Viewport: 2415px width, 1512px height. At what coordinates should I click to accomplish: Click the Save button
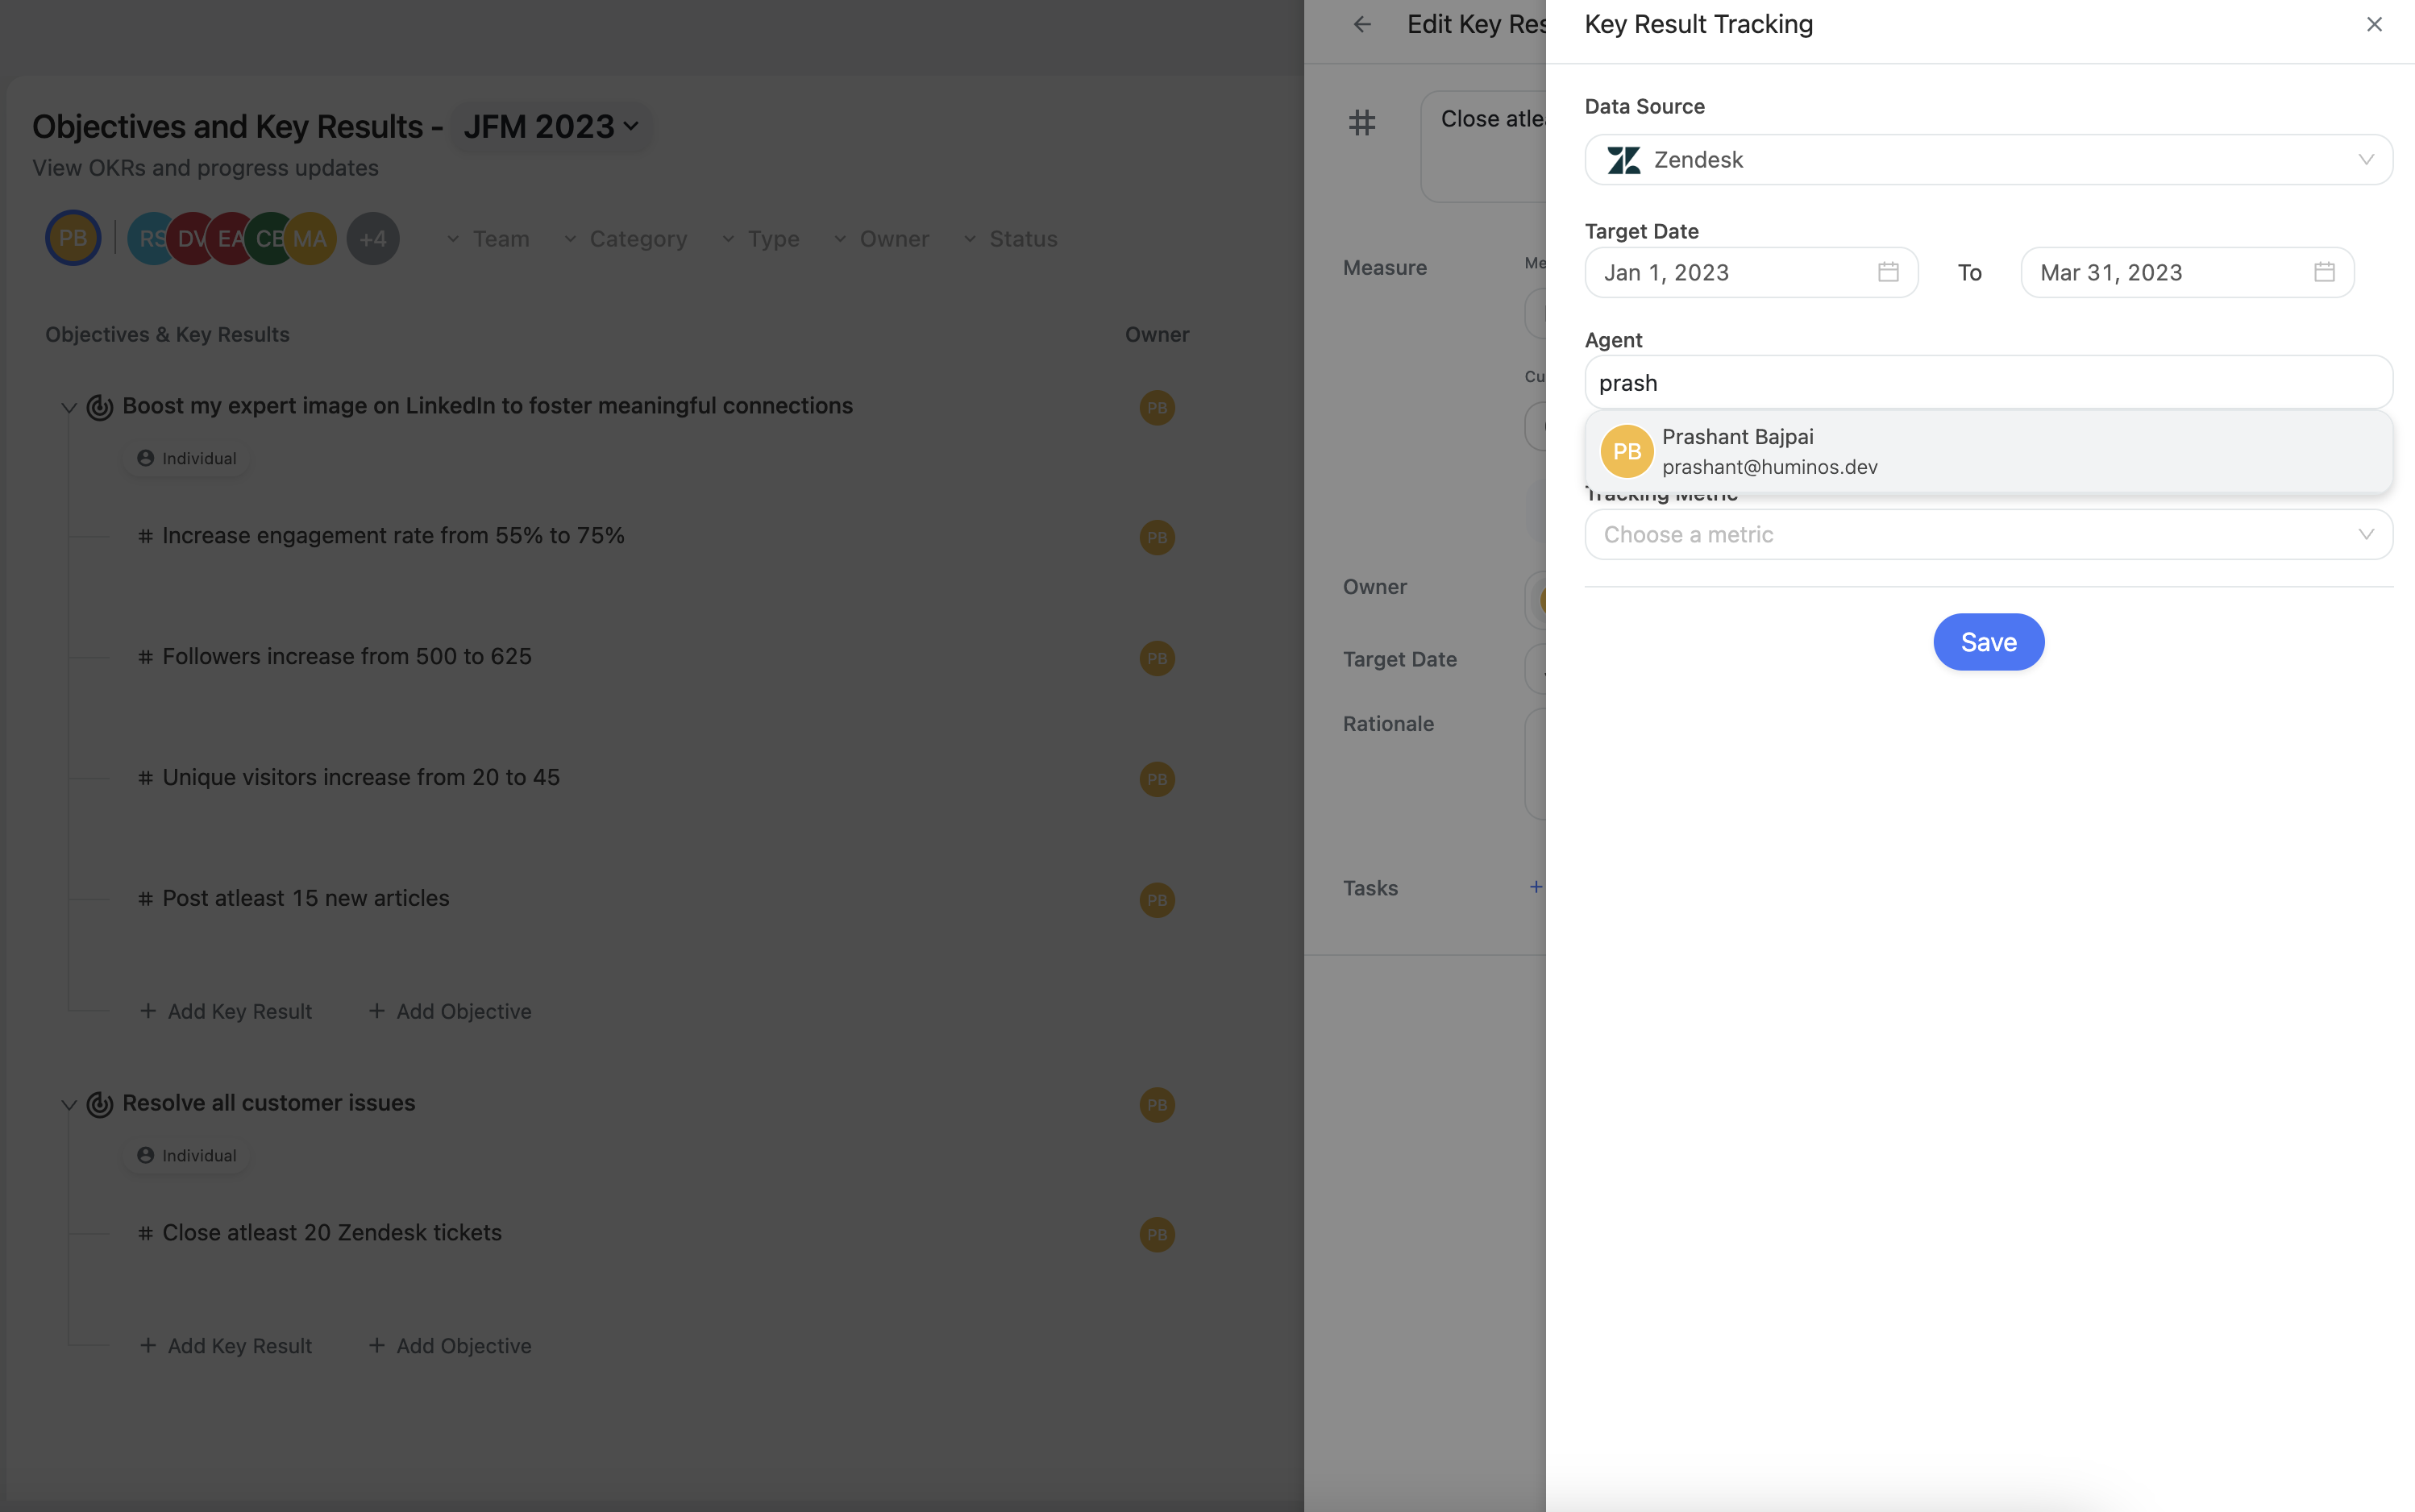point(1988,642)
